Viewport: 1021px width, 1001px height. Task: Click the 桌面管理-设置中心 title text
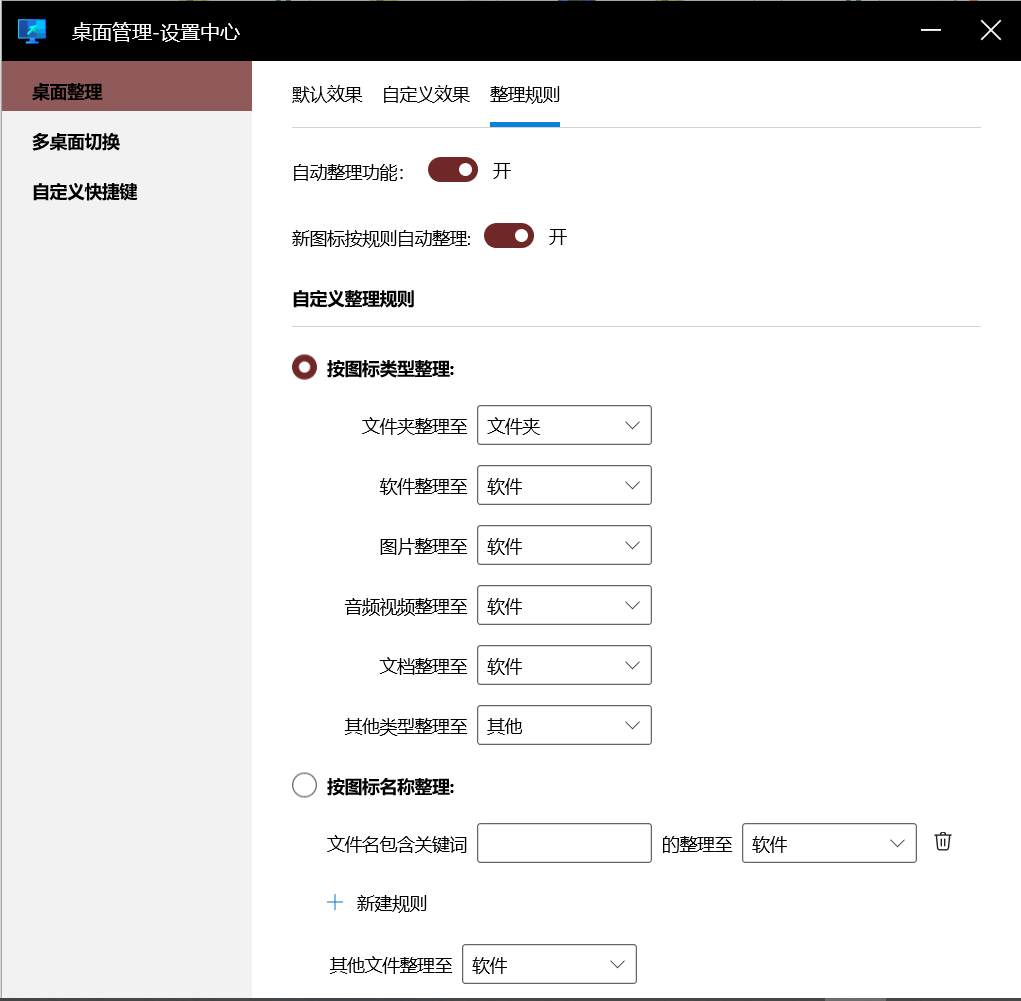click(156, 32)
